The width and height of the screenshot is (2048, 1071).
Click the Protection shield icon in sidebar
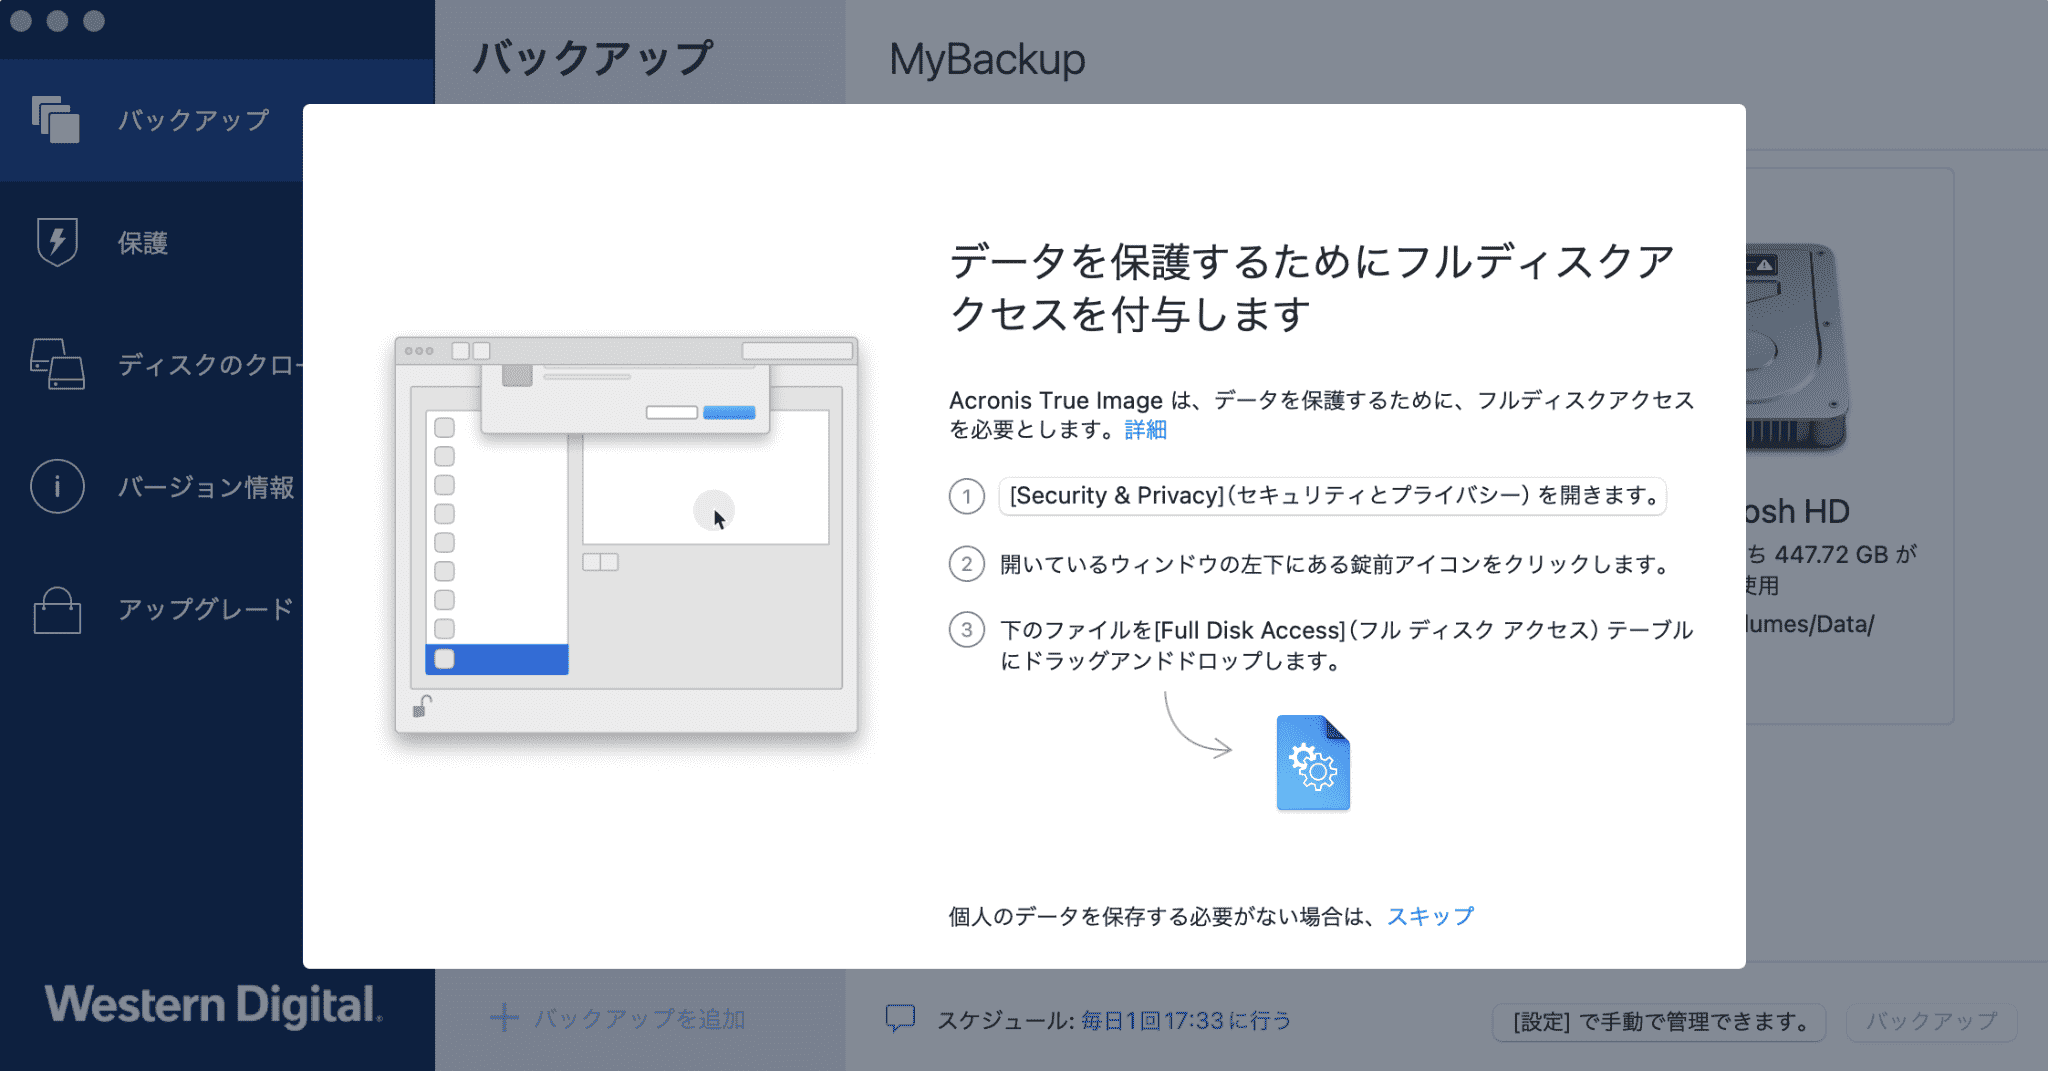point(57,242)
